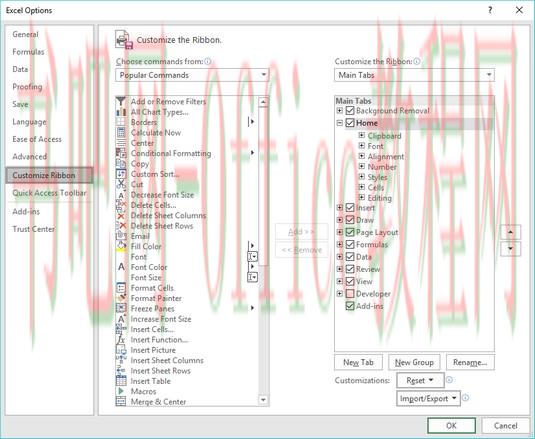The image size is (535, 439).
Task: Confirm with the OK button
Action: (451, 425)
